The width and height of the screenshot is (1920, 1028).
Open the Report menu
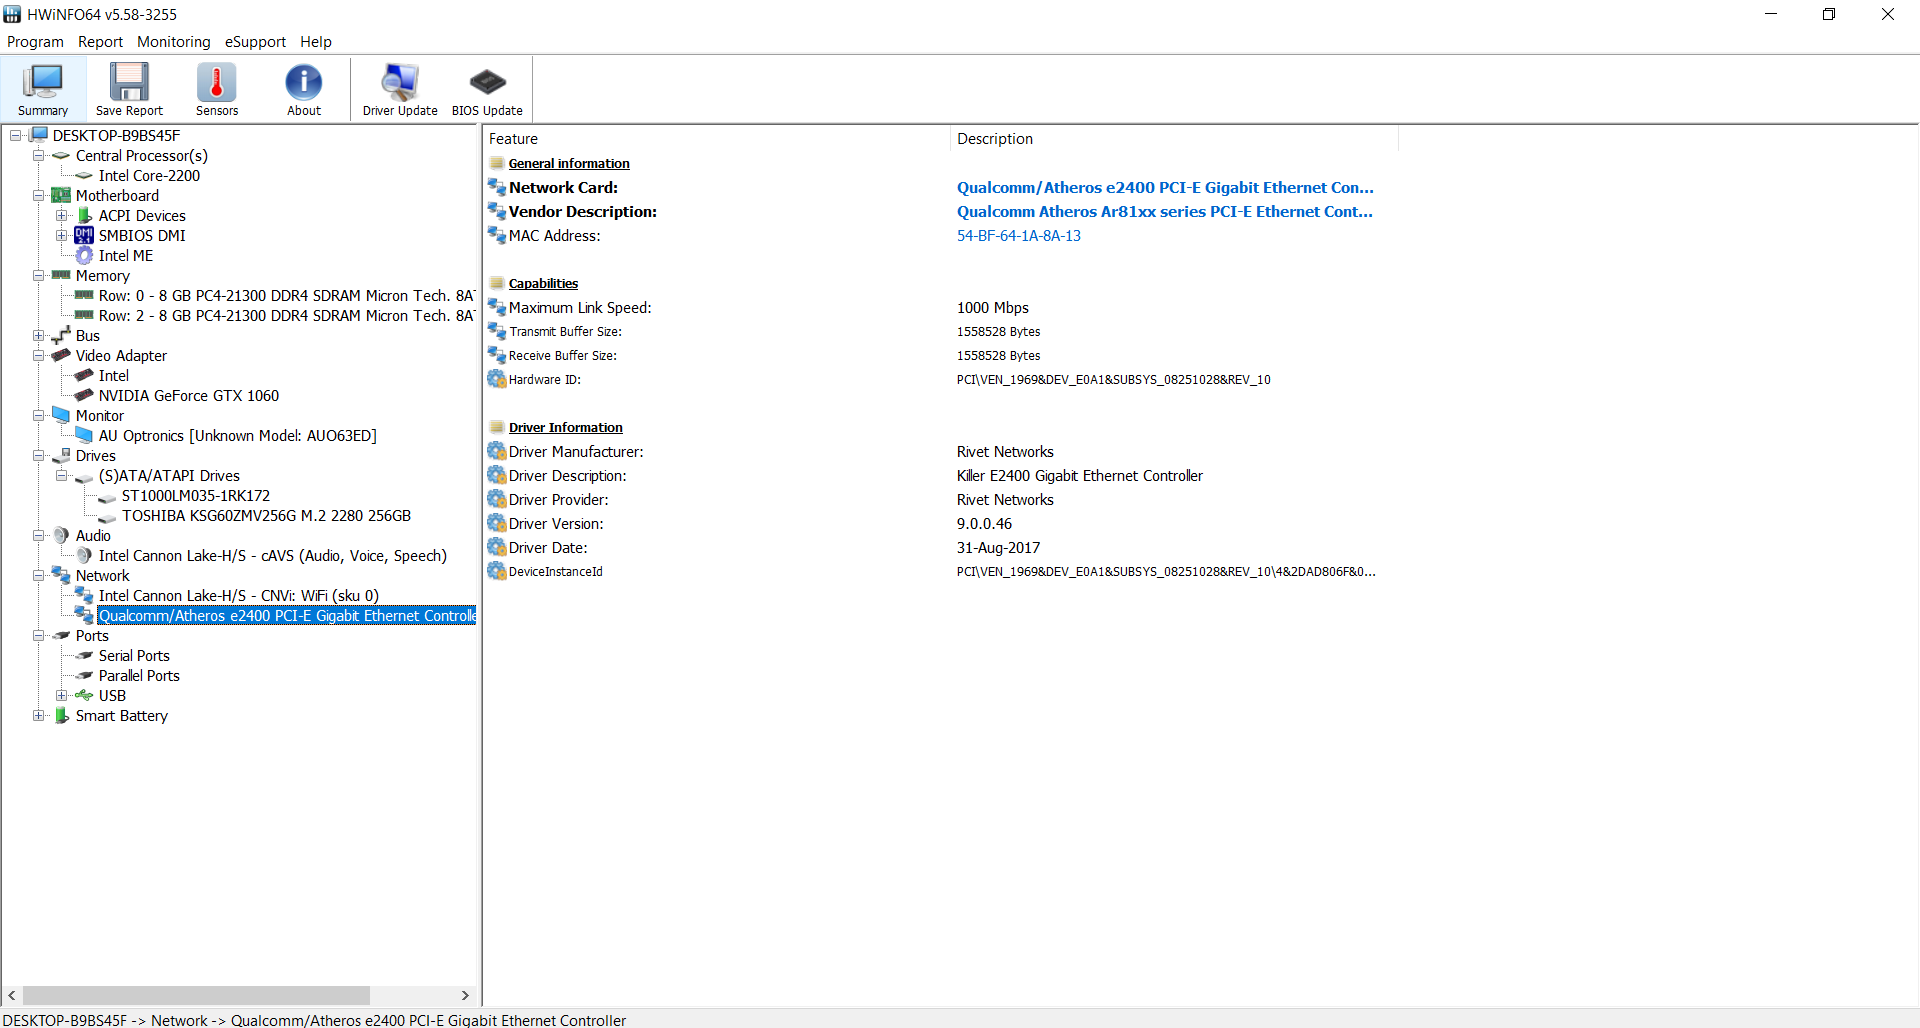coord(100,42)
